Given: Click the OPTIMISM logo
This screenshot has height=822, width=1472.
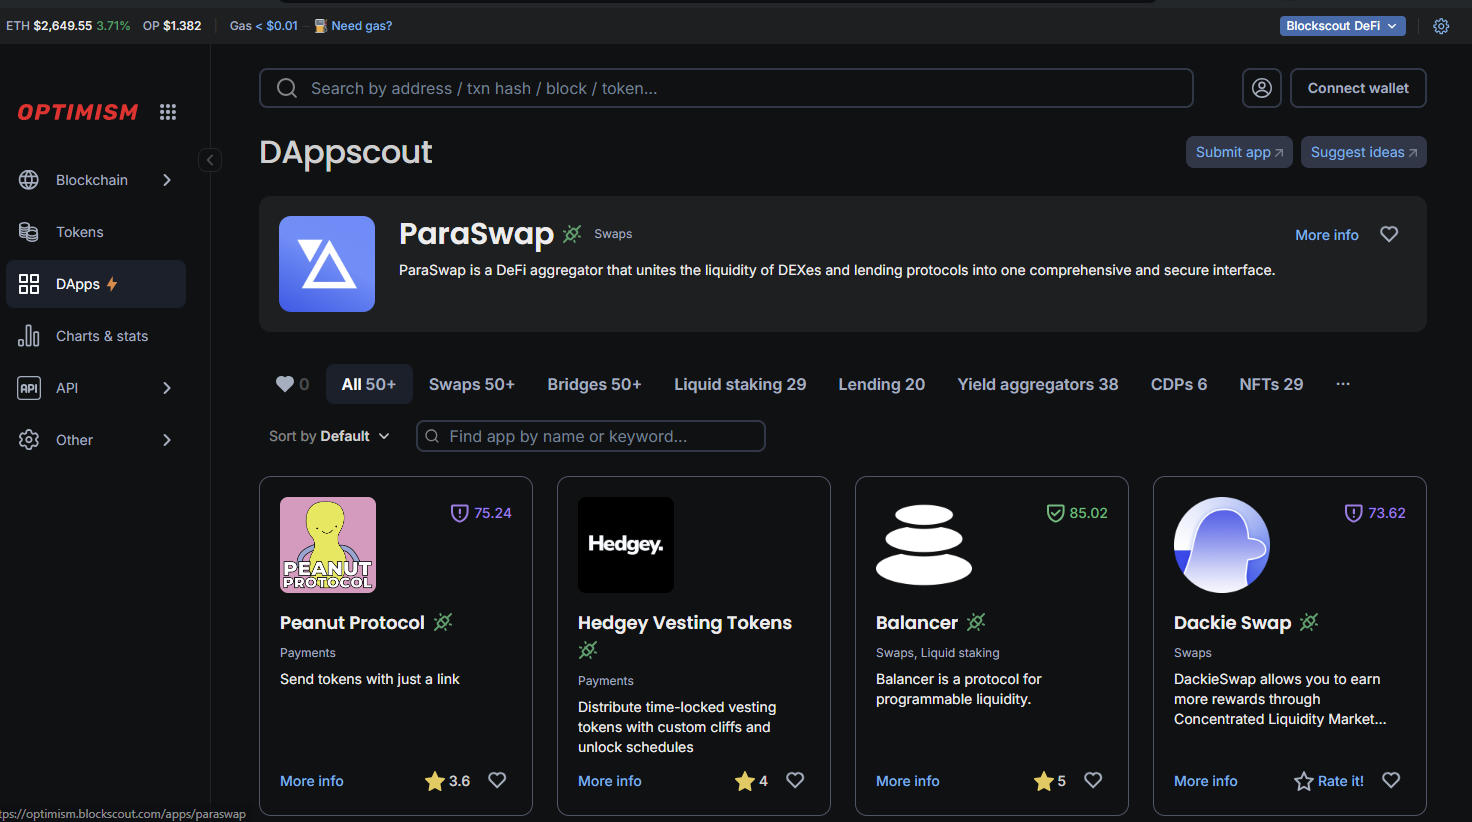Looking at the screenshot, I should pos(78,112).
